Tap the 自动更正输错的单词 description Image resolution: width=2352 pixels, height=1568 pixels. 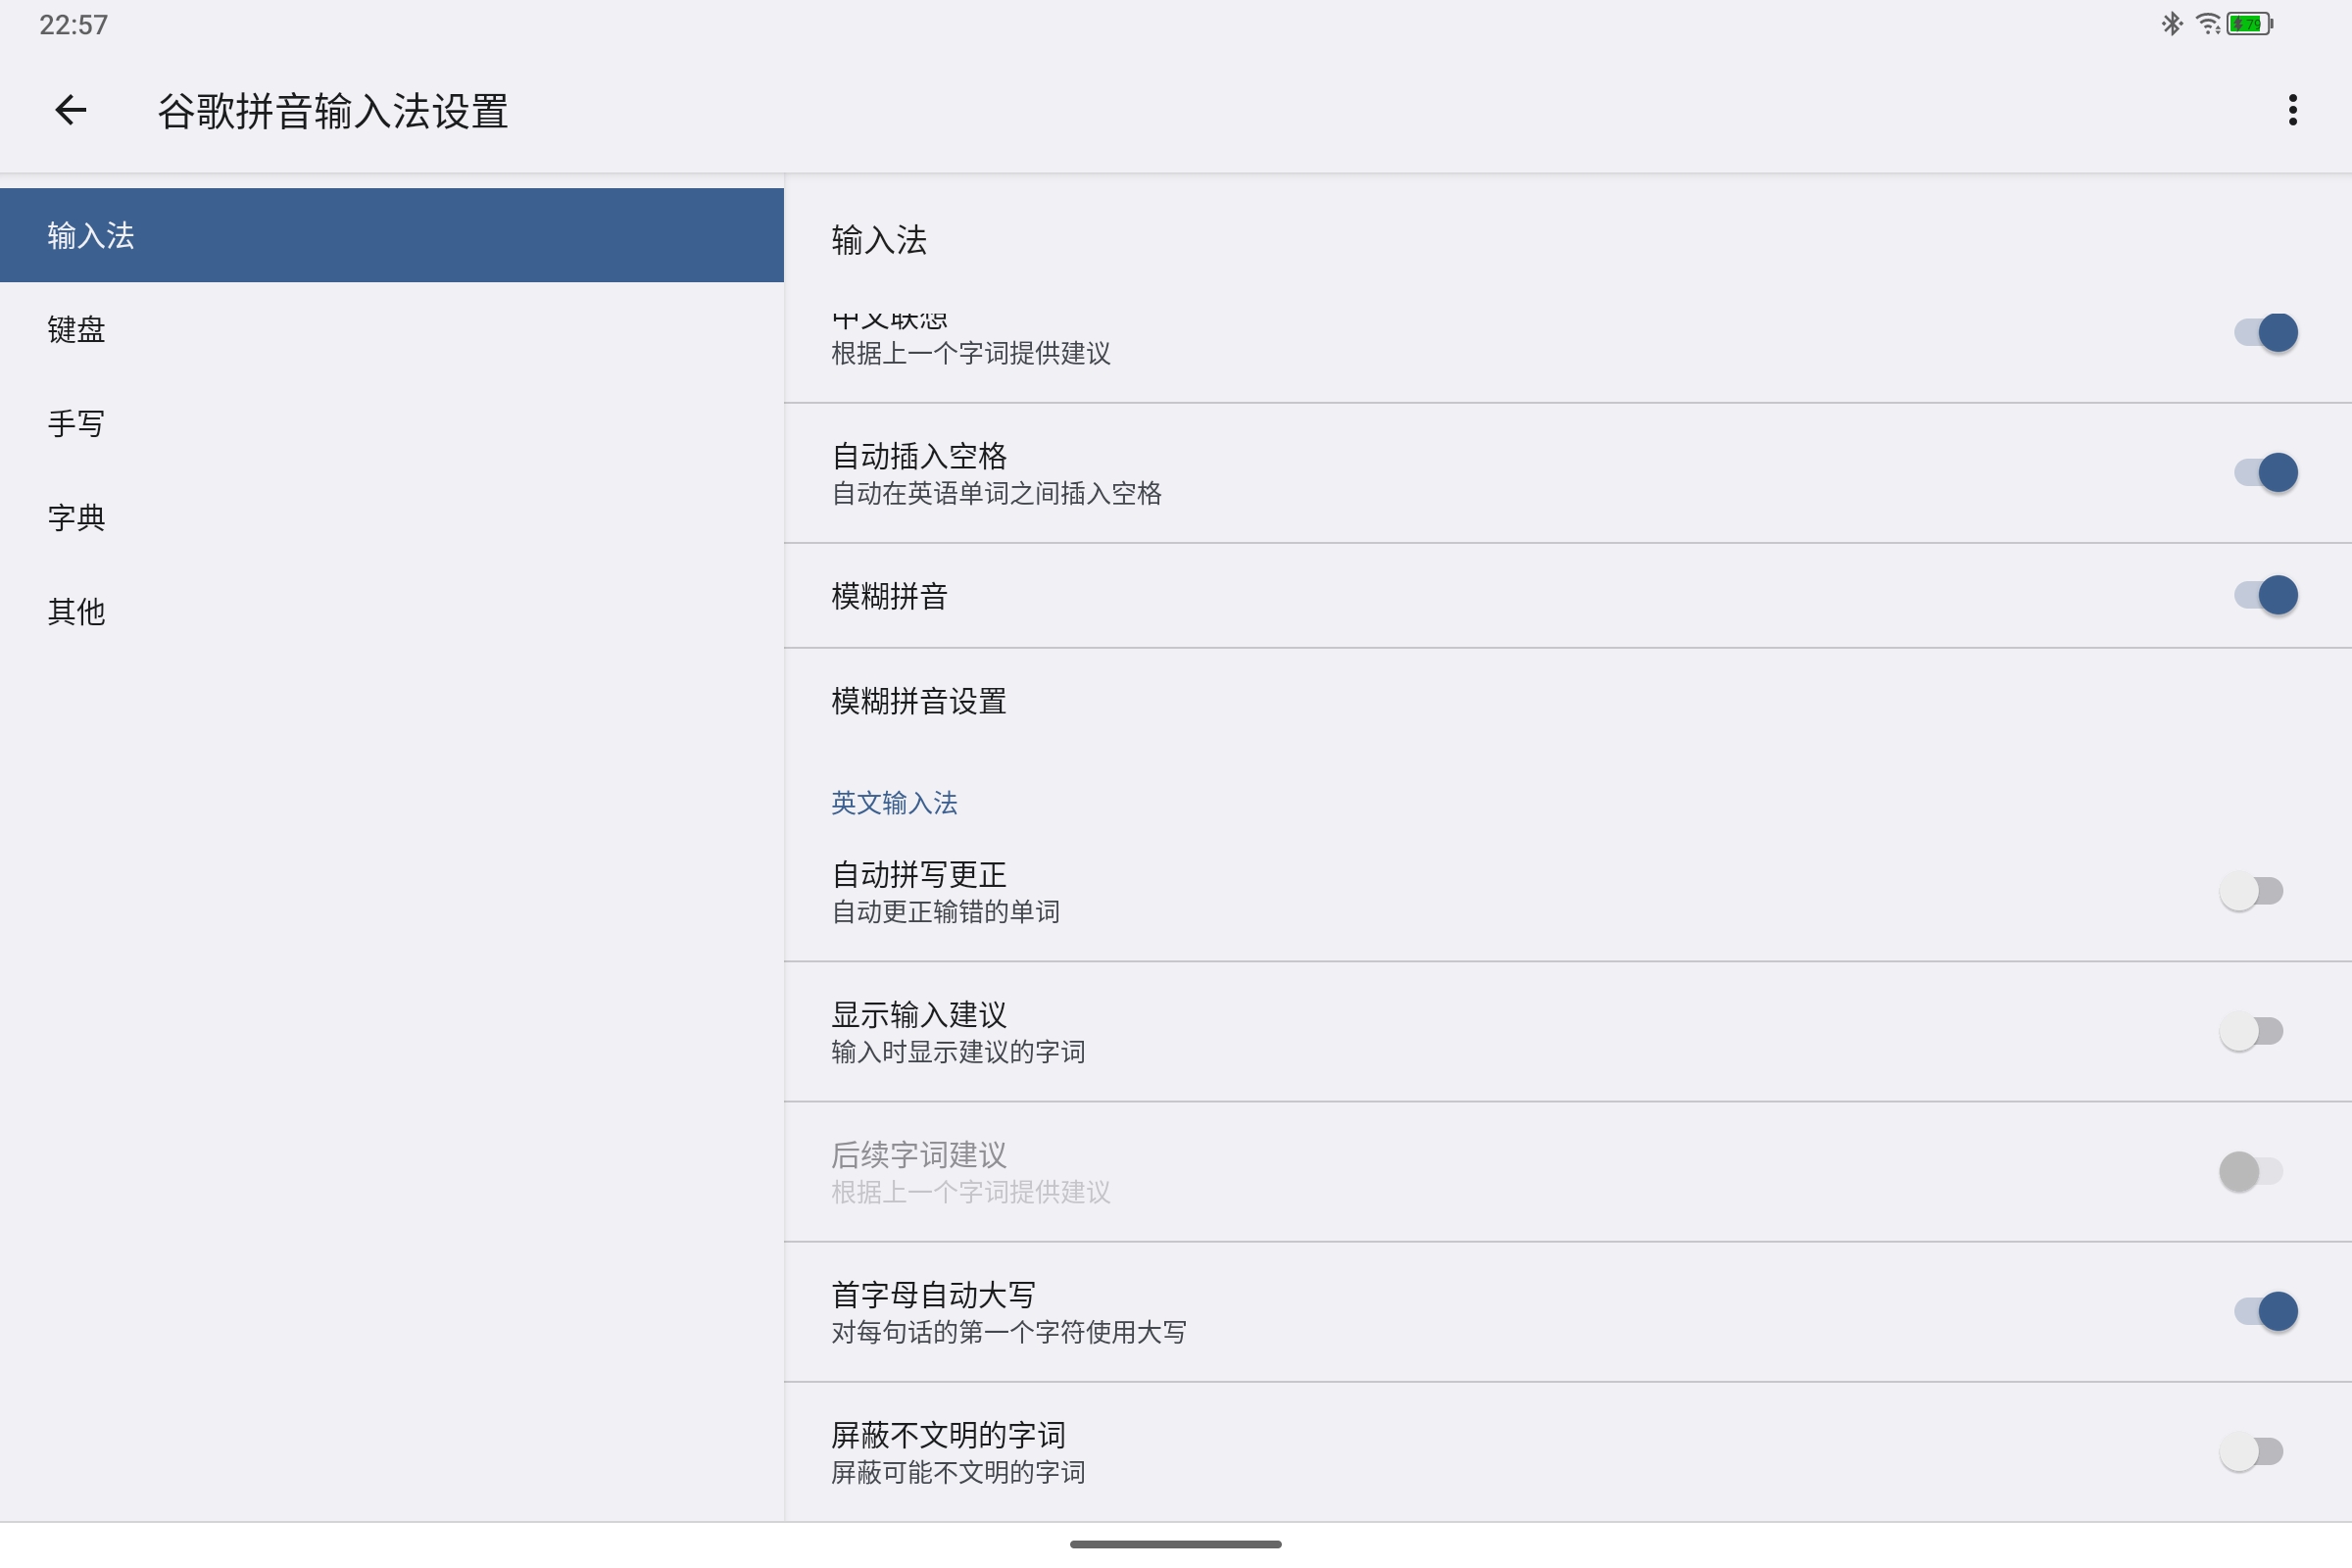tap(945, 911)
